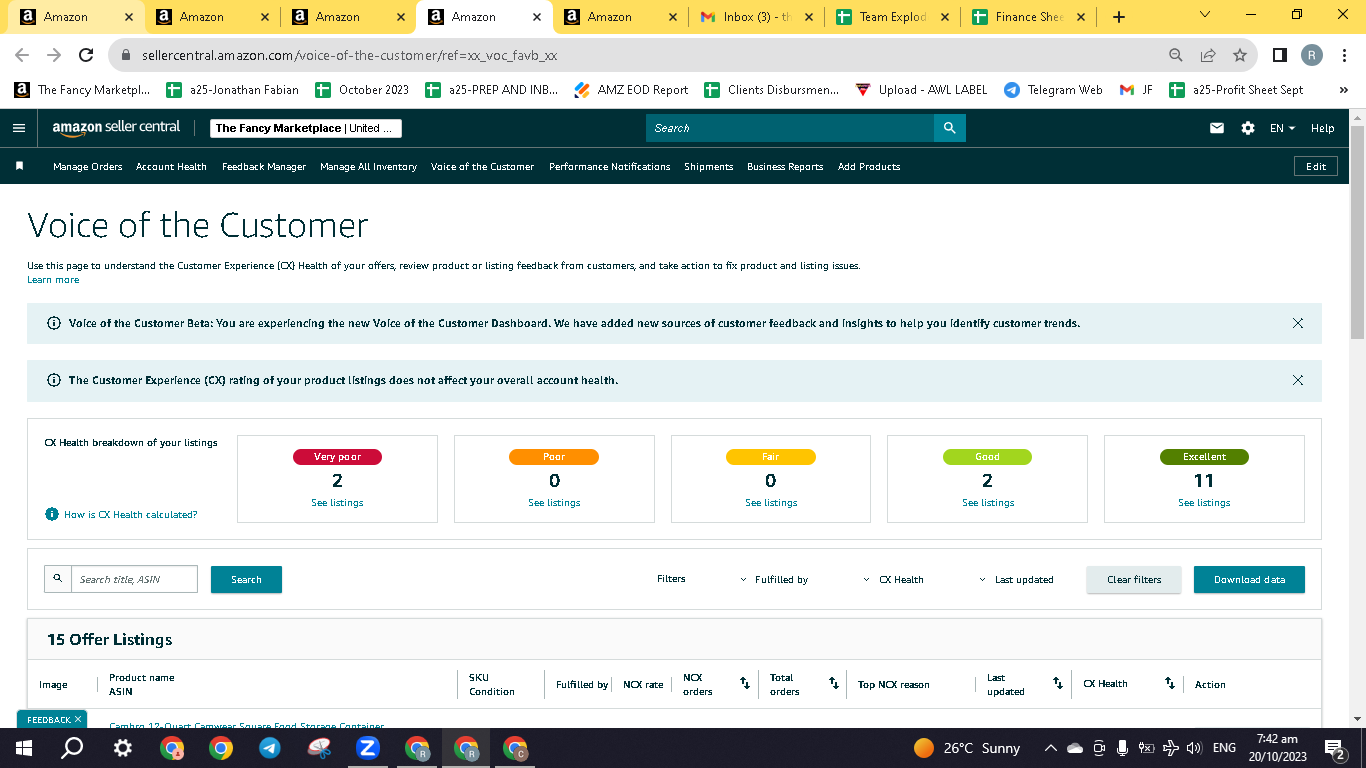Viewport: 1366px width, 768px height.
Task: Open the Telegram Web bookmark
Action: [1053, 90]
